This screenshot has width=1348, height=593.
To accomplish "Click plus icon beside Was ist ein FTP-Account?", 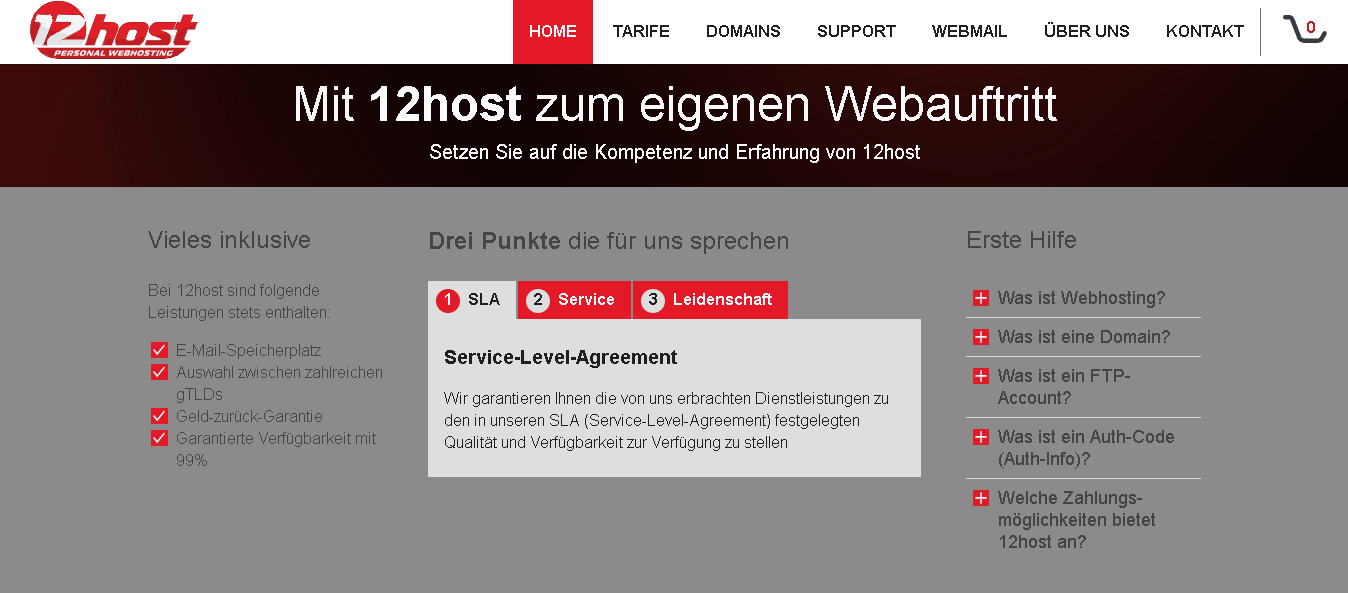I will (x=981, y=376).
